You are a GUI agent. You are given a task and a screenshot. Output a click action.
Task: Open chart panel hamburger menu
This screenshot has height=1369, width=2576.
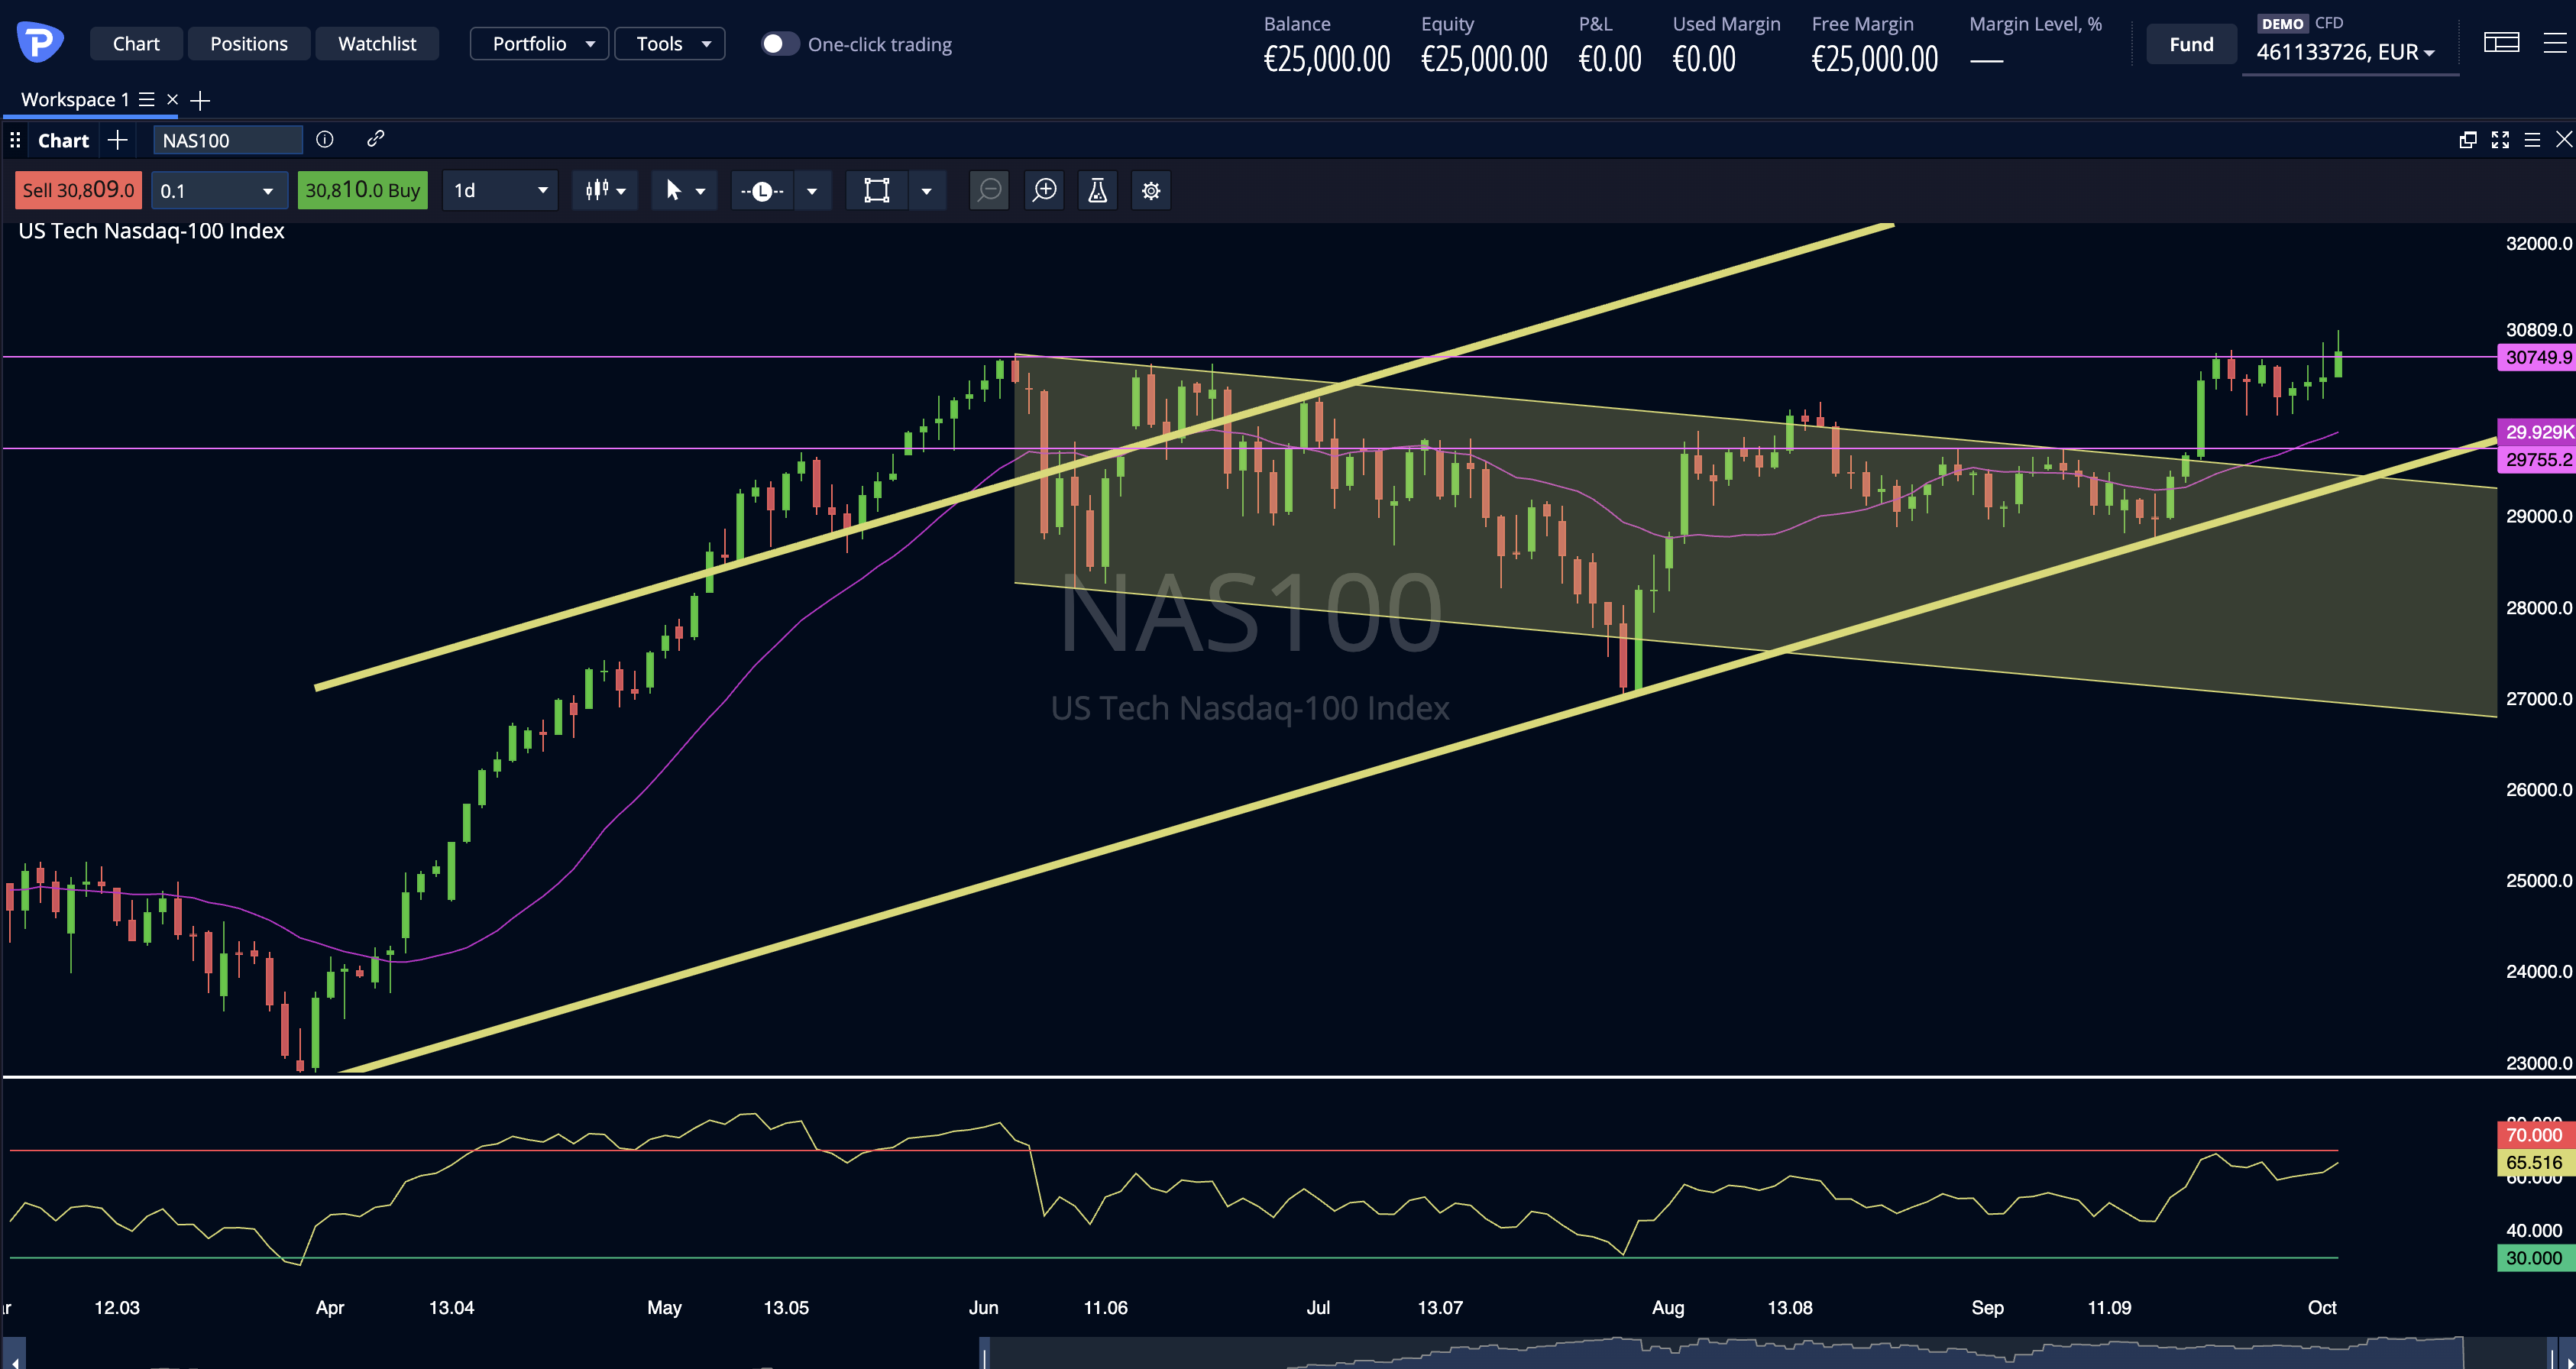(2532, 140)
